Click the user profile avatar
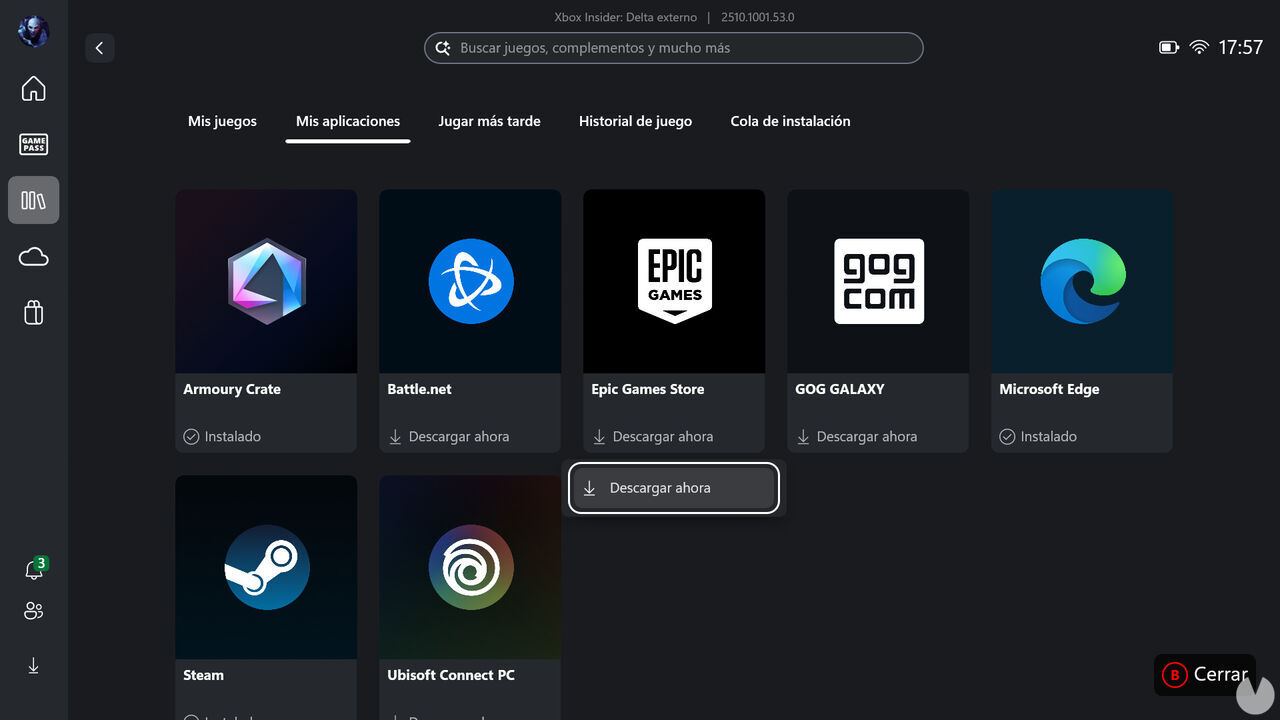Viewport: 1280px width, 720px height. pyautogui.click(x=33, y=31)
